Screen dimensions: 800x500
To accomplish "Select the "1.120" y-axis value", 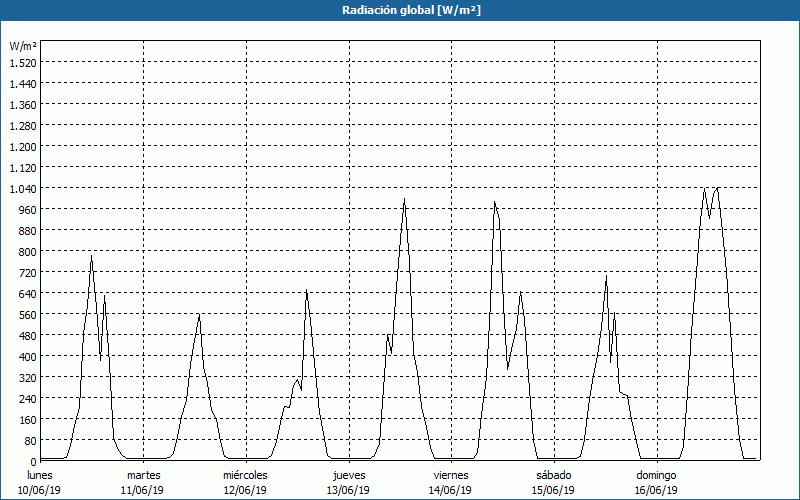I will pos(23,167).
